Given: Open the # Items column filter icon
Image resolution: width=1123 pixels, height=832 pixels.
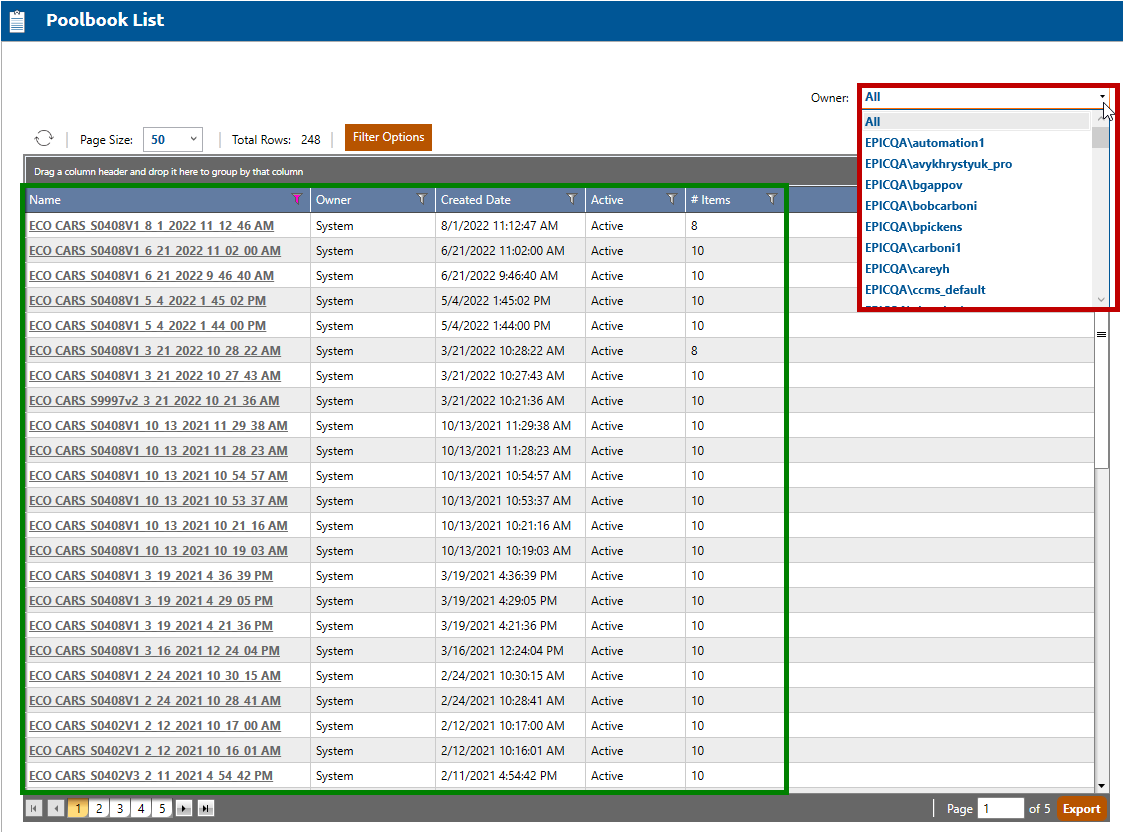Looking at the screenshot, I should click(x=771, y=200).
